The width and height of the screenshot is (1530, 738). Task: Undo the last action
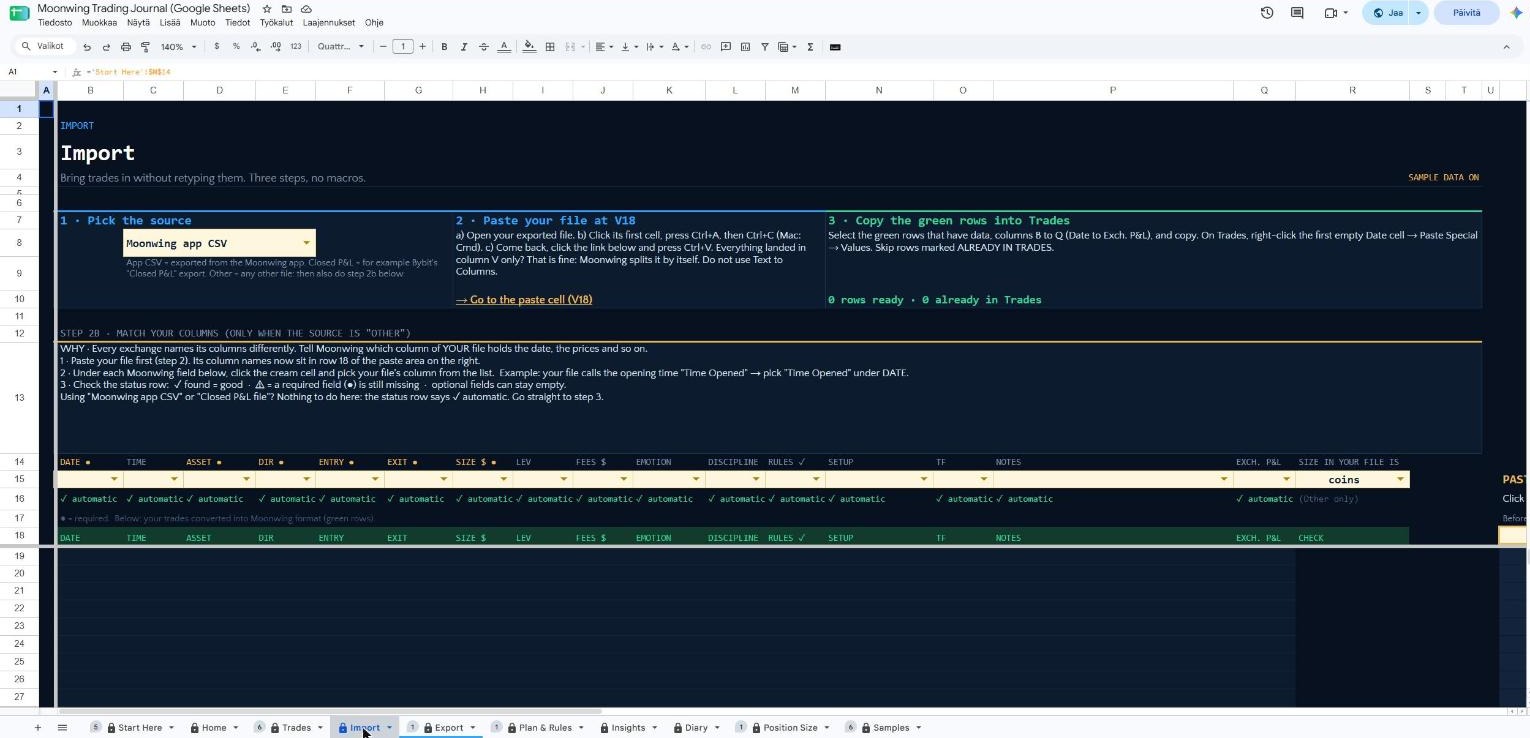pos(87,47)
